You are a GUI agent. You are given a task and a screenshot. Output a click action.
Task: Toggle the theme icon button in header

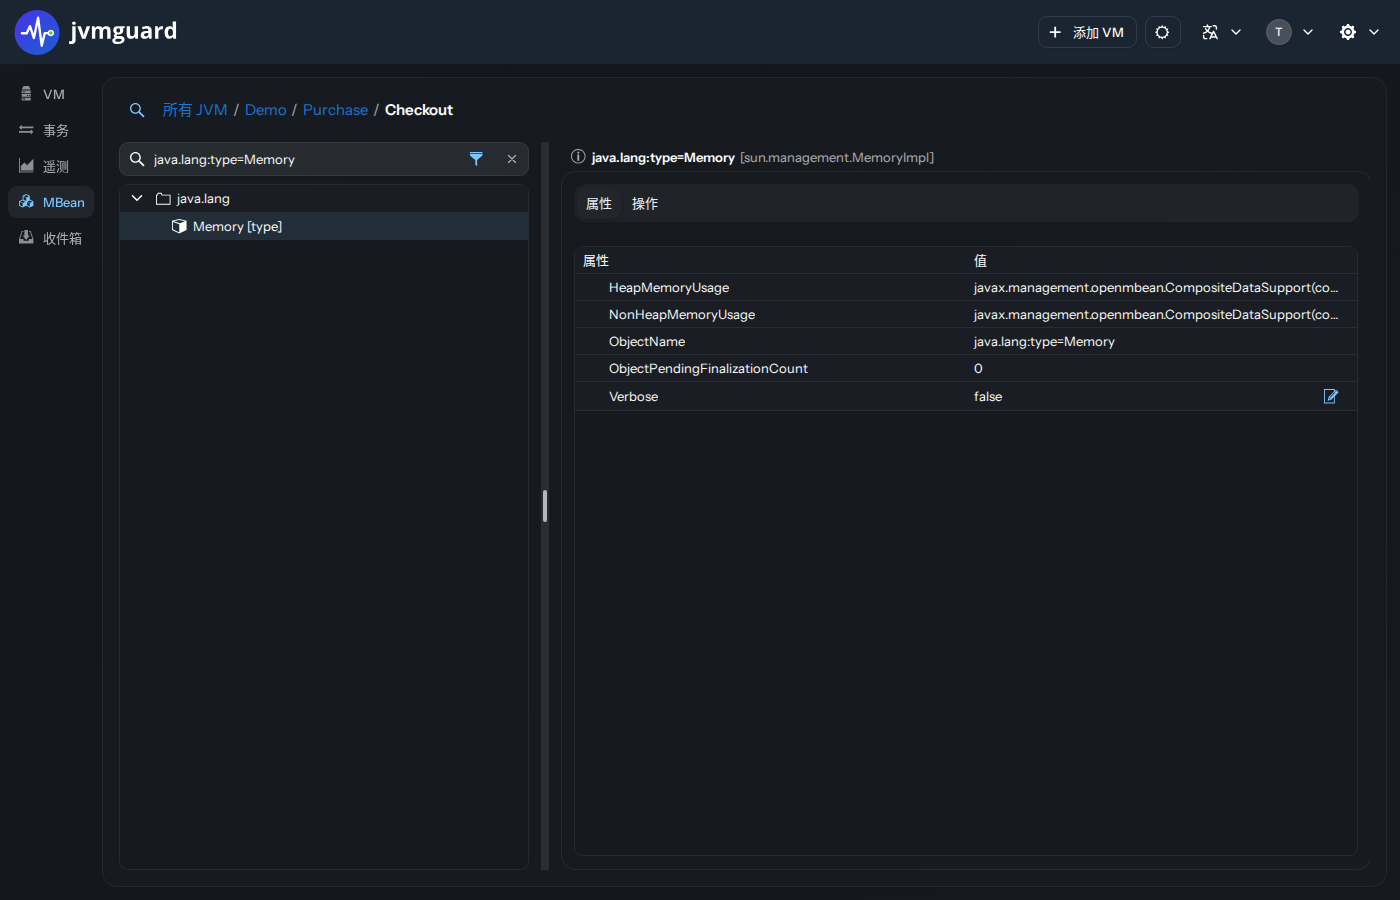click(x=1162, y=32)
